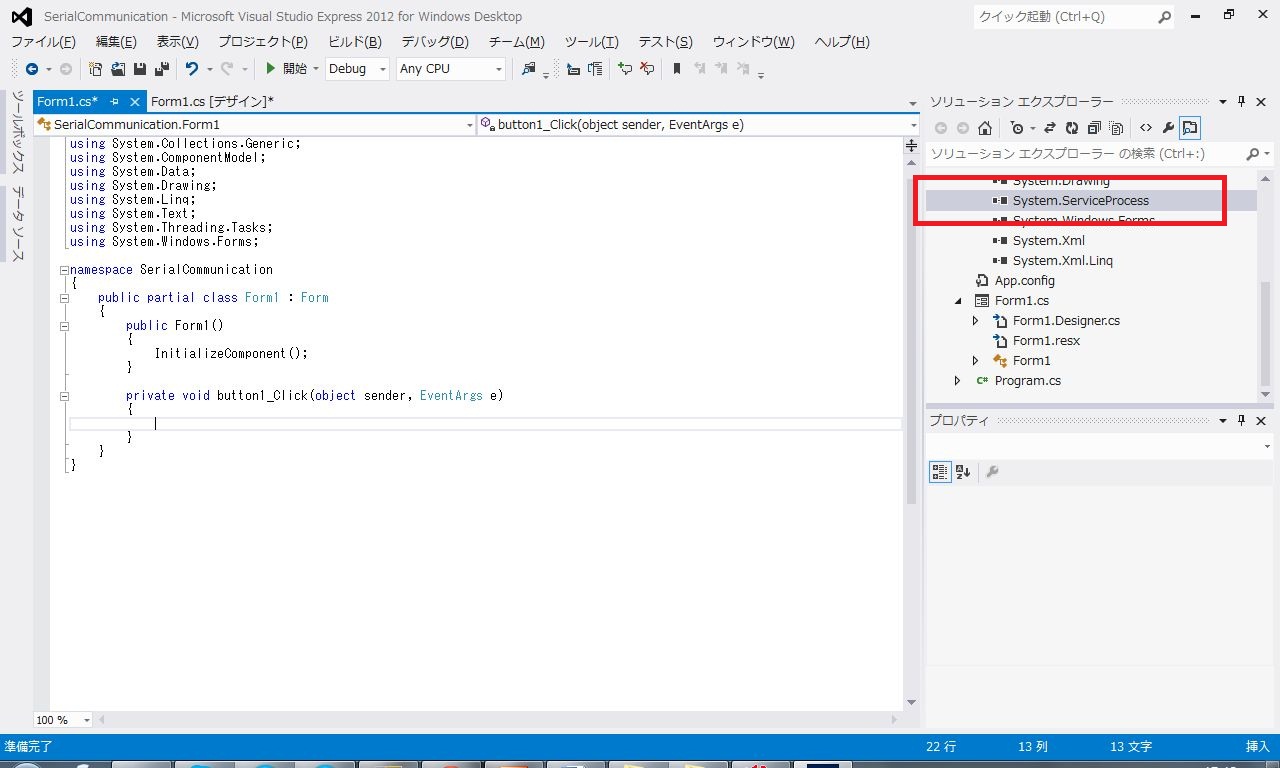
Task: Open the ビルド(B) menu
Action: [355, 42]
